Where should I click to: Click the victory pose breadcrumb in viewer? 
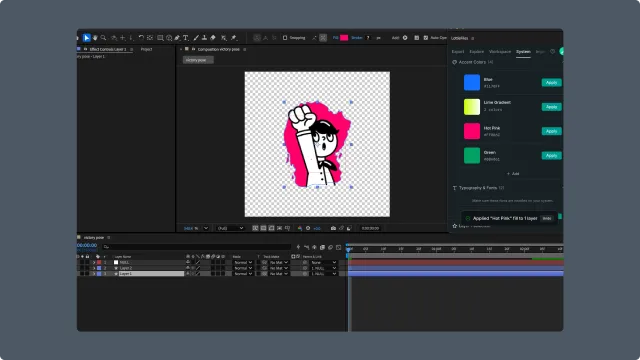click(x=198, y=60)
